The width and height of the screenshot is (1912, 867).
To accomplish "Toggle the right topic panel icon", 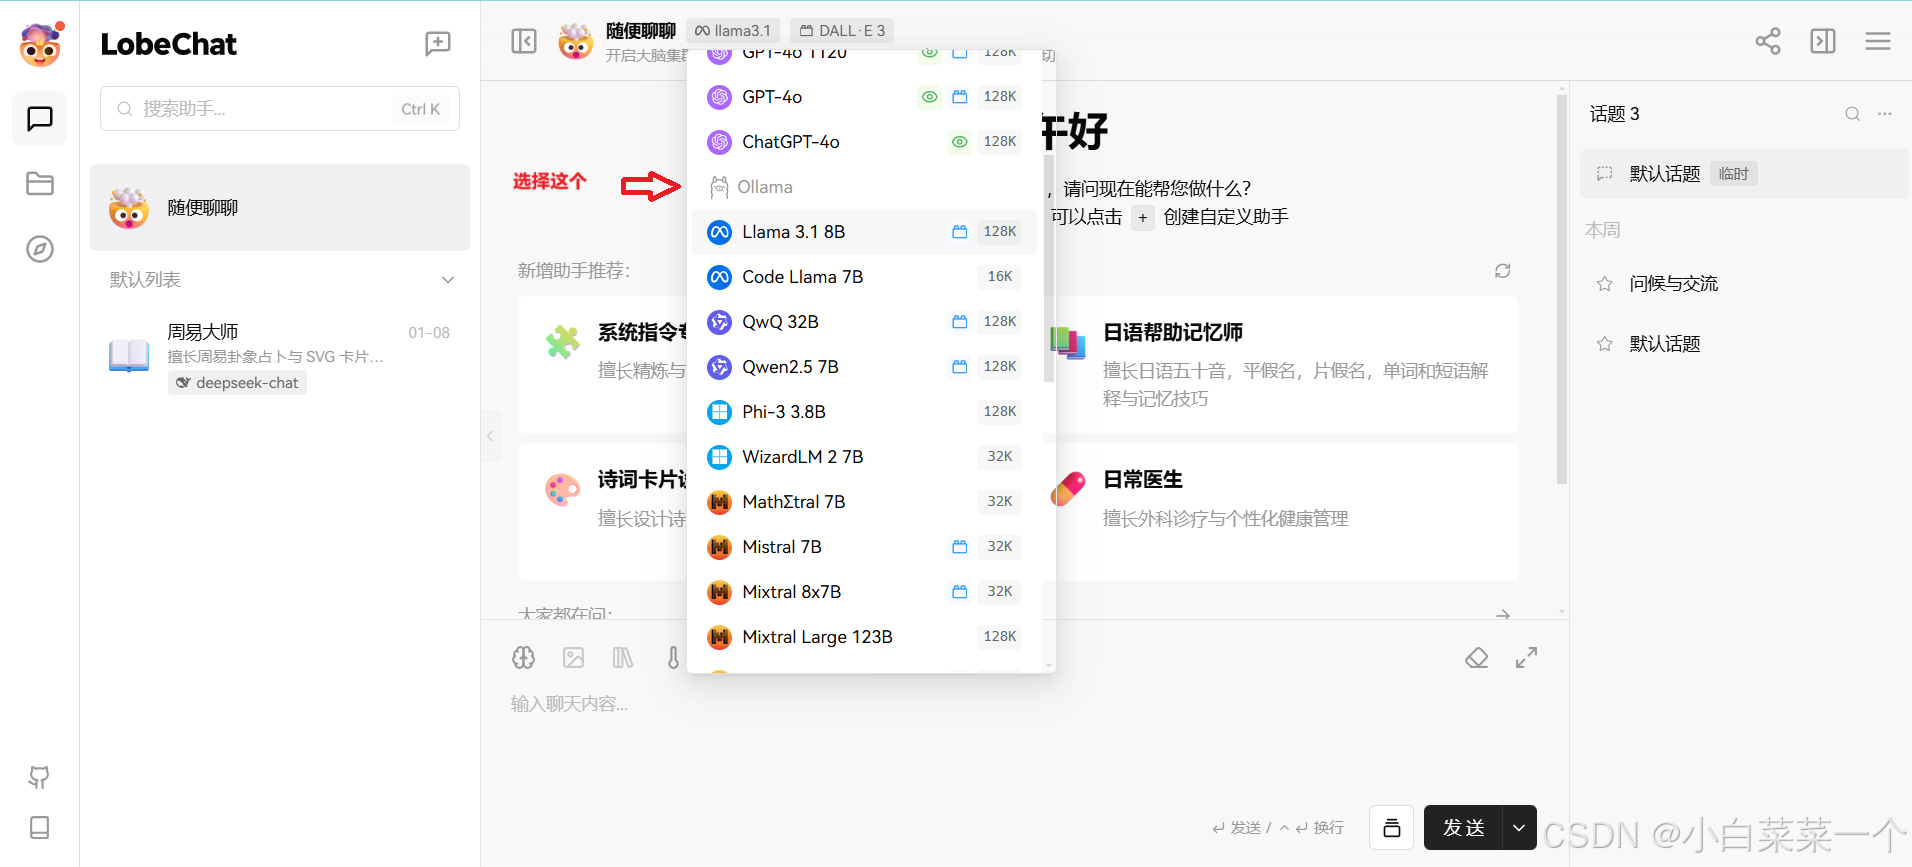I will (1823, 41).
